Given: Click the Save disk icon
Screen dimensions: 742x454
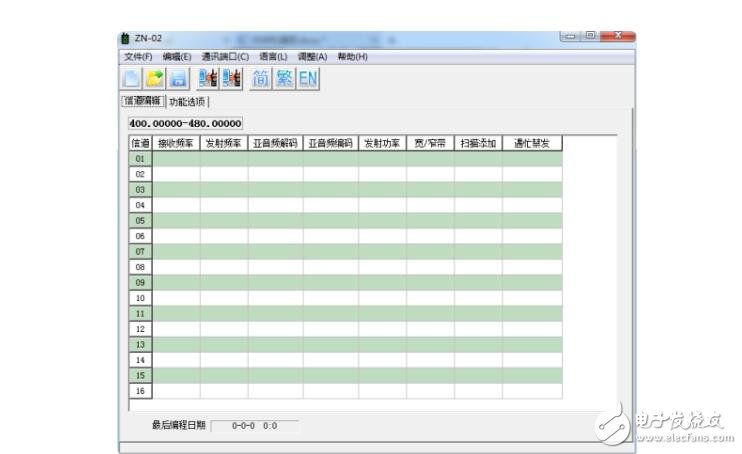Looking at the screenshot, I should pos(178,78).
